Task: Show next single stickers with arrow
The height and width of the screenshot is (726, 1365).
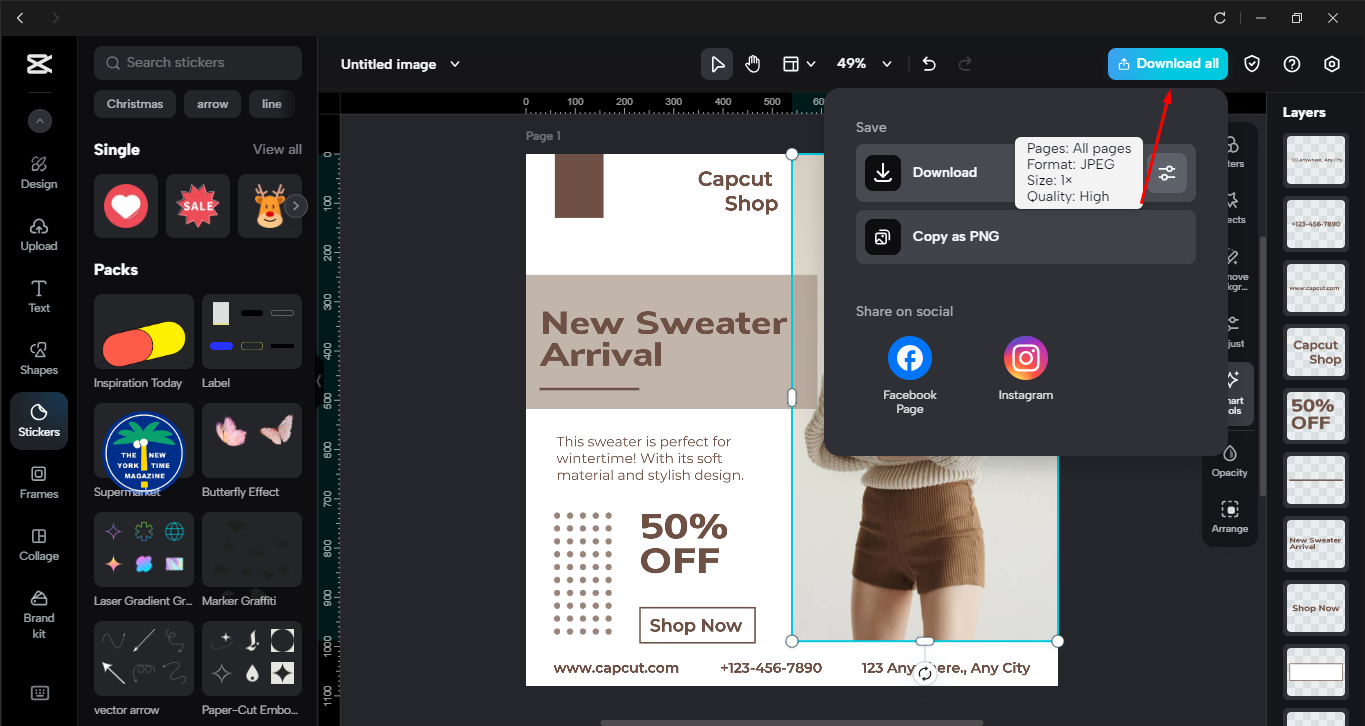Action: (296, 206)
